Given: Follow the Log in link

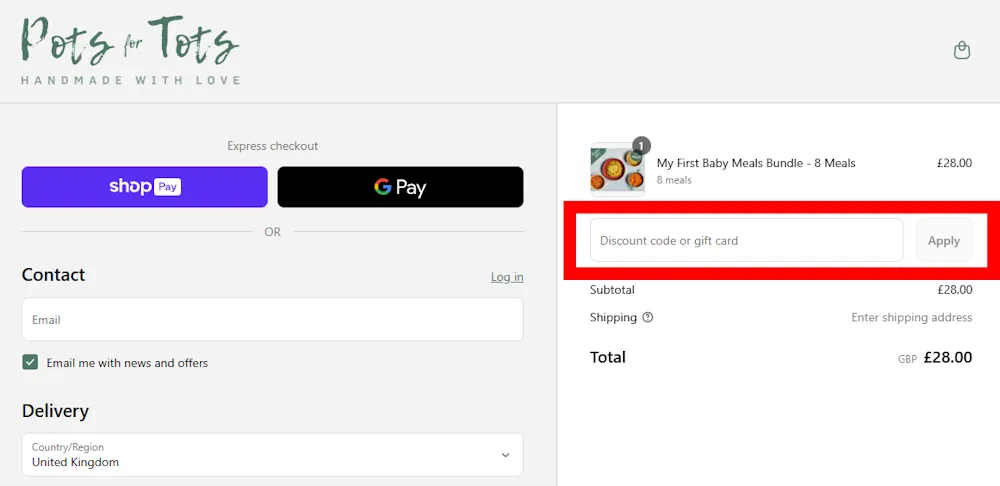Looking at the screenshot, I should [507, 277].
